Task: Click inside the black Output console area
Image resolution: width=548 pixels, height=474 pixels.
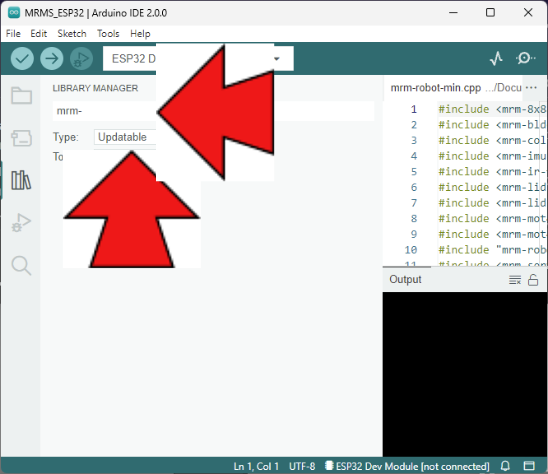Action: click(465, 374)
